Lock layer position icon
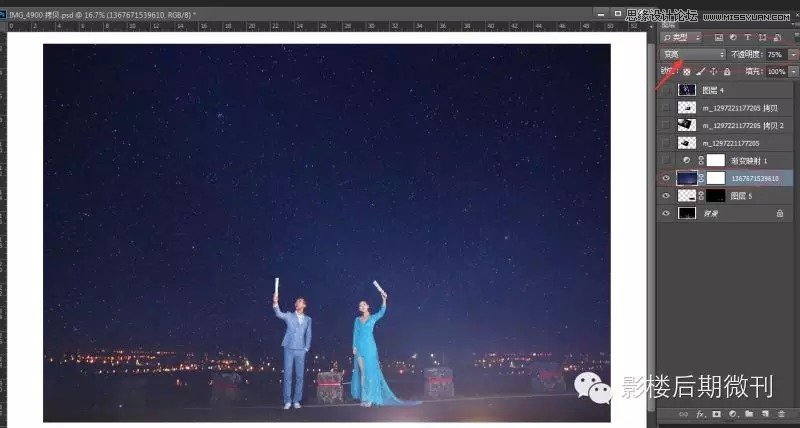This screenshot has width=800, height=428. [714, 72]
